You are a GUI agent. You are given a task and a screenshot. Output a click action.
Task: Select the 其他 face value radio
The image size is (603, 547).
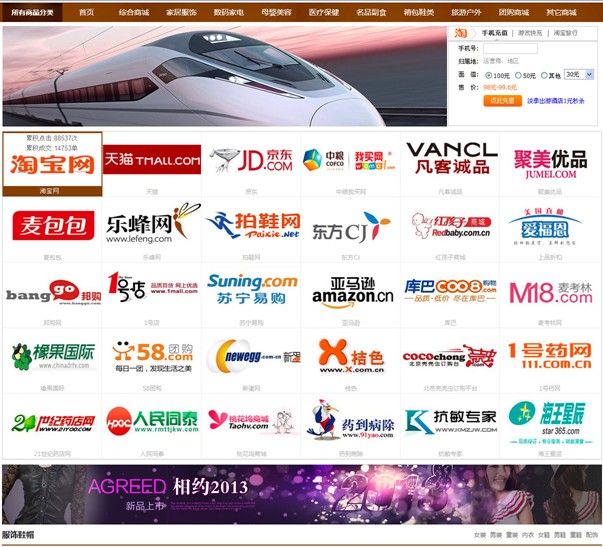544,75
